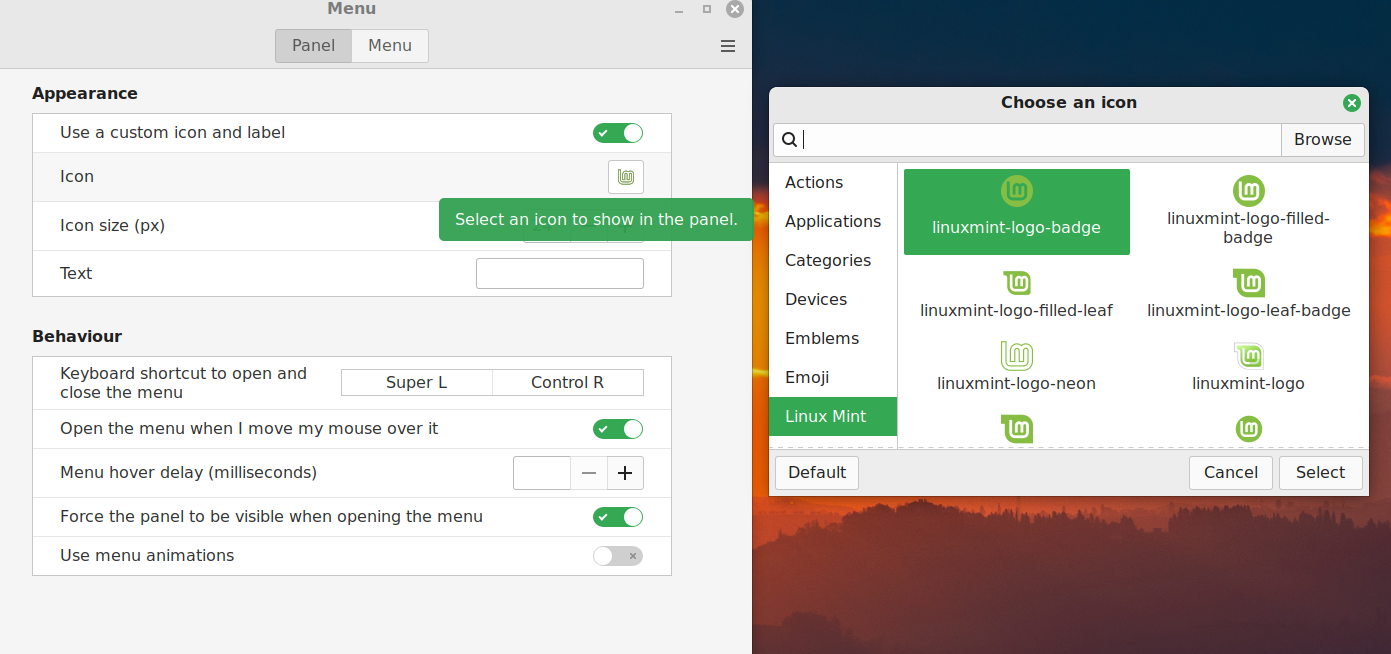Pick the plain linuxmint-logo icon
Screen dimensions: 1391x654
pos(1248,367)
